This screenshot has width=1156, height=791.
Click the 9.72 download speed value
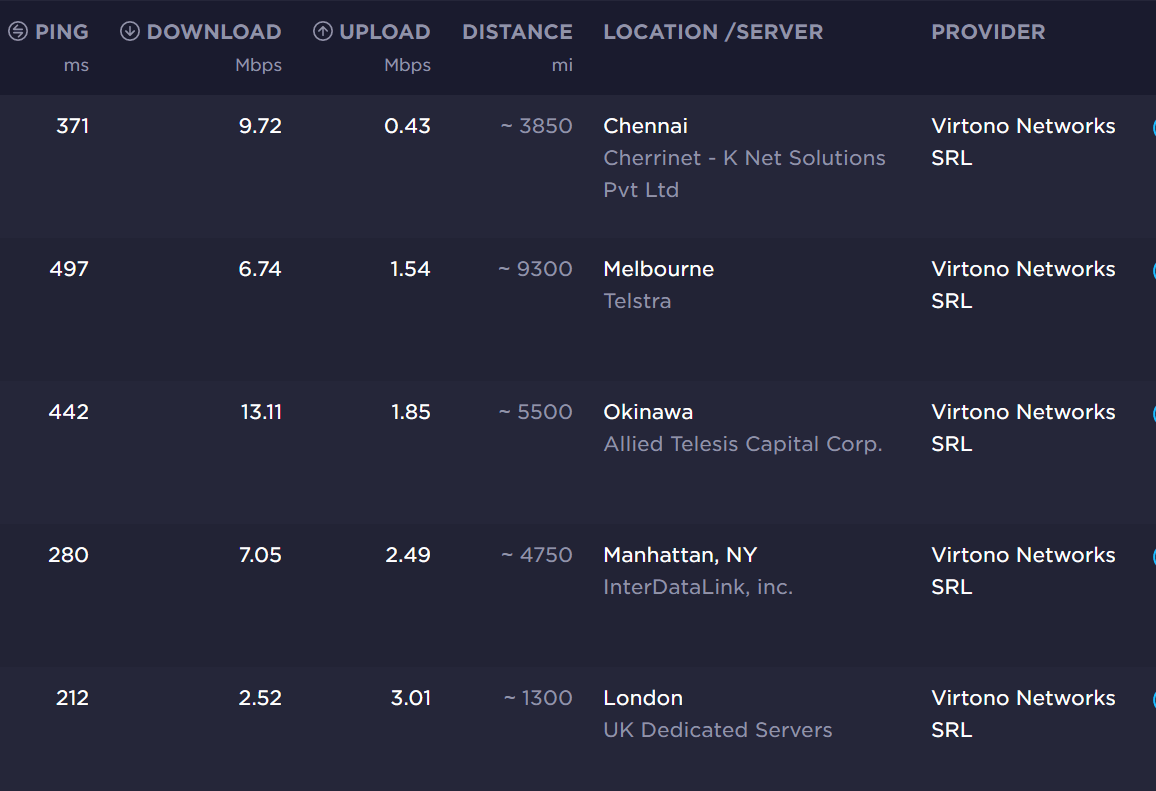pos(260,126)
